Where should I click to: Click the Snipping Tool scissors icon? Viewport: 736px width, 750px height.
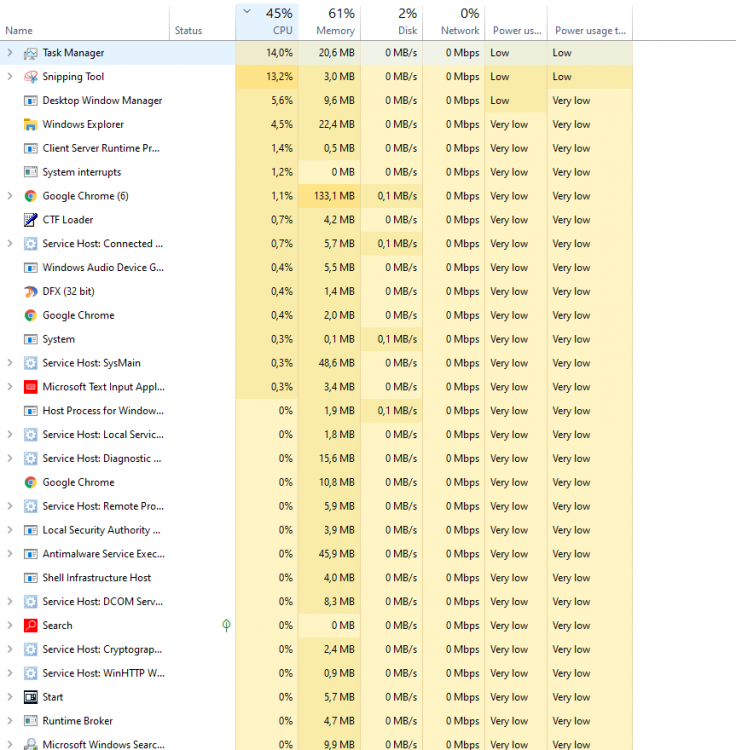pos(31,77)
